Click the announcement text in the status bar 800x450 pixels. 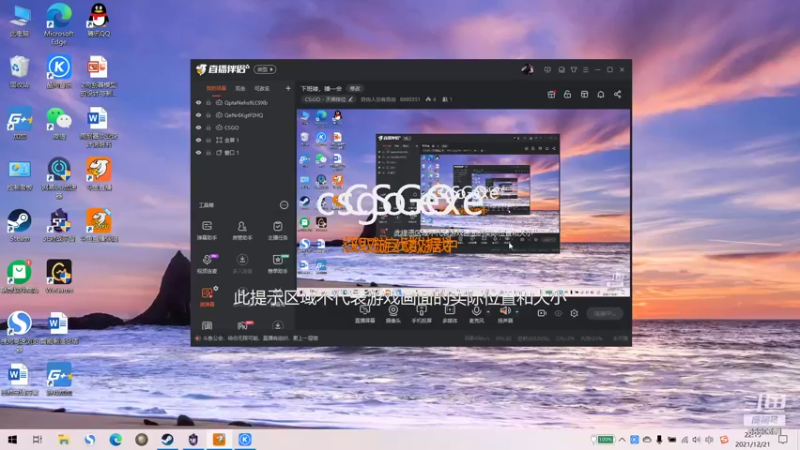coord(261,338)
